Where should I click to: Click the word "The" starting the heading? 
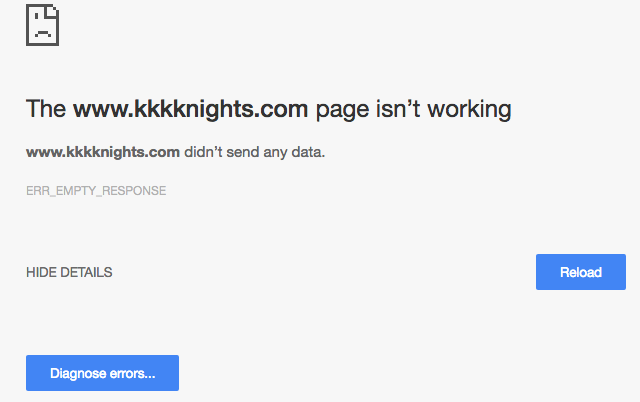pyautogui.click(x=46, y=109)
